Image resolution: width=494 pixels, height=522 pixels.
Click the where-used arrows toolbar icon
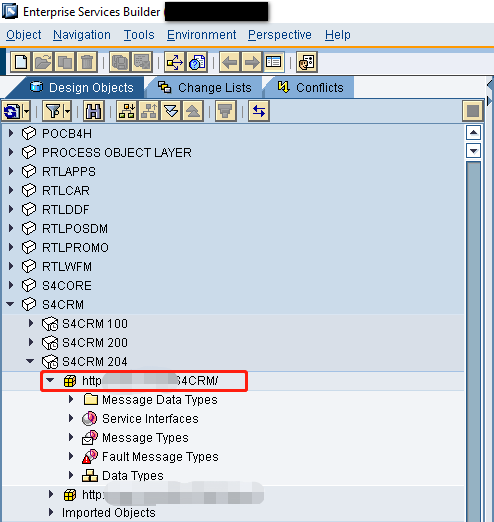point(174,62)
